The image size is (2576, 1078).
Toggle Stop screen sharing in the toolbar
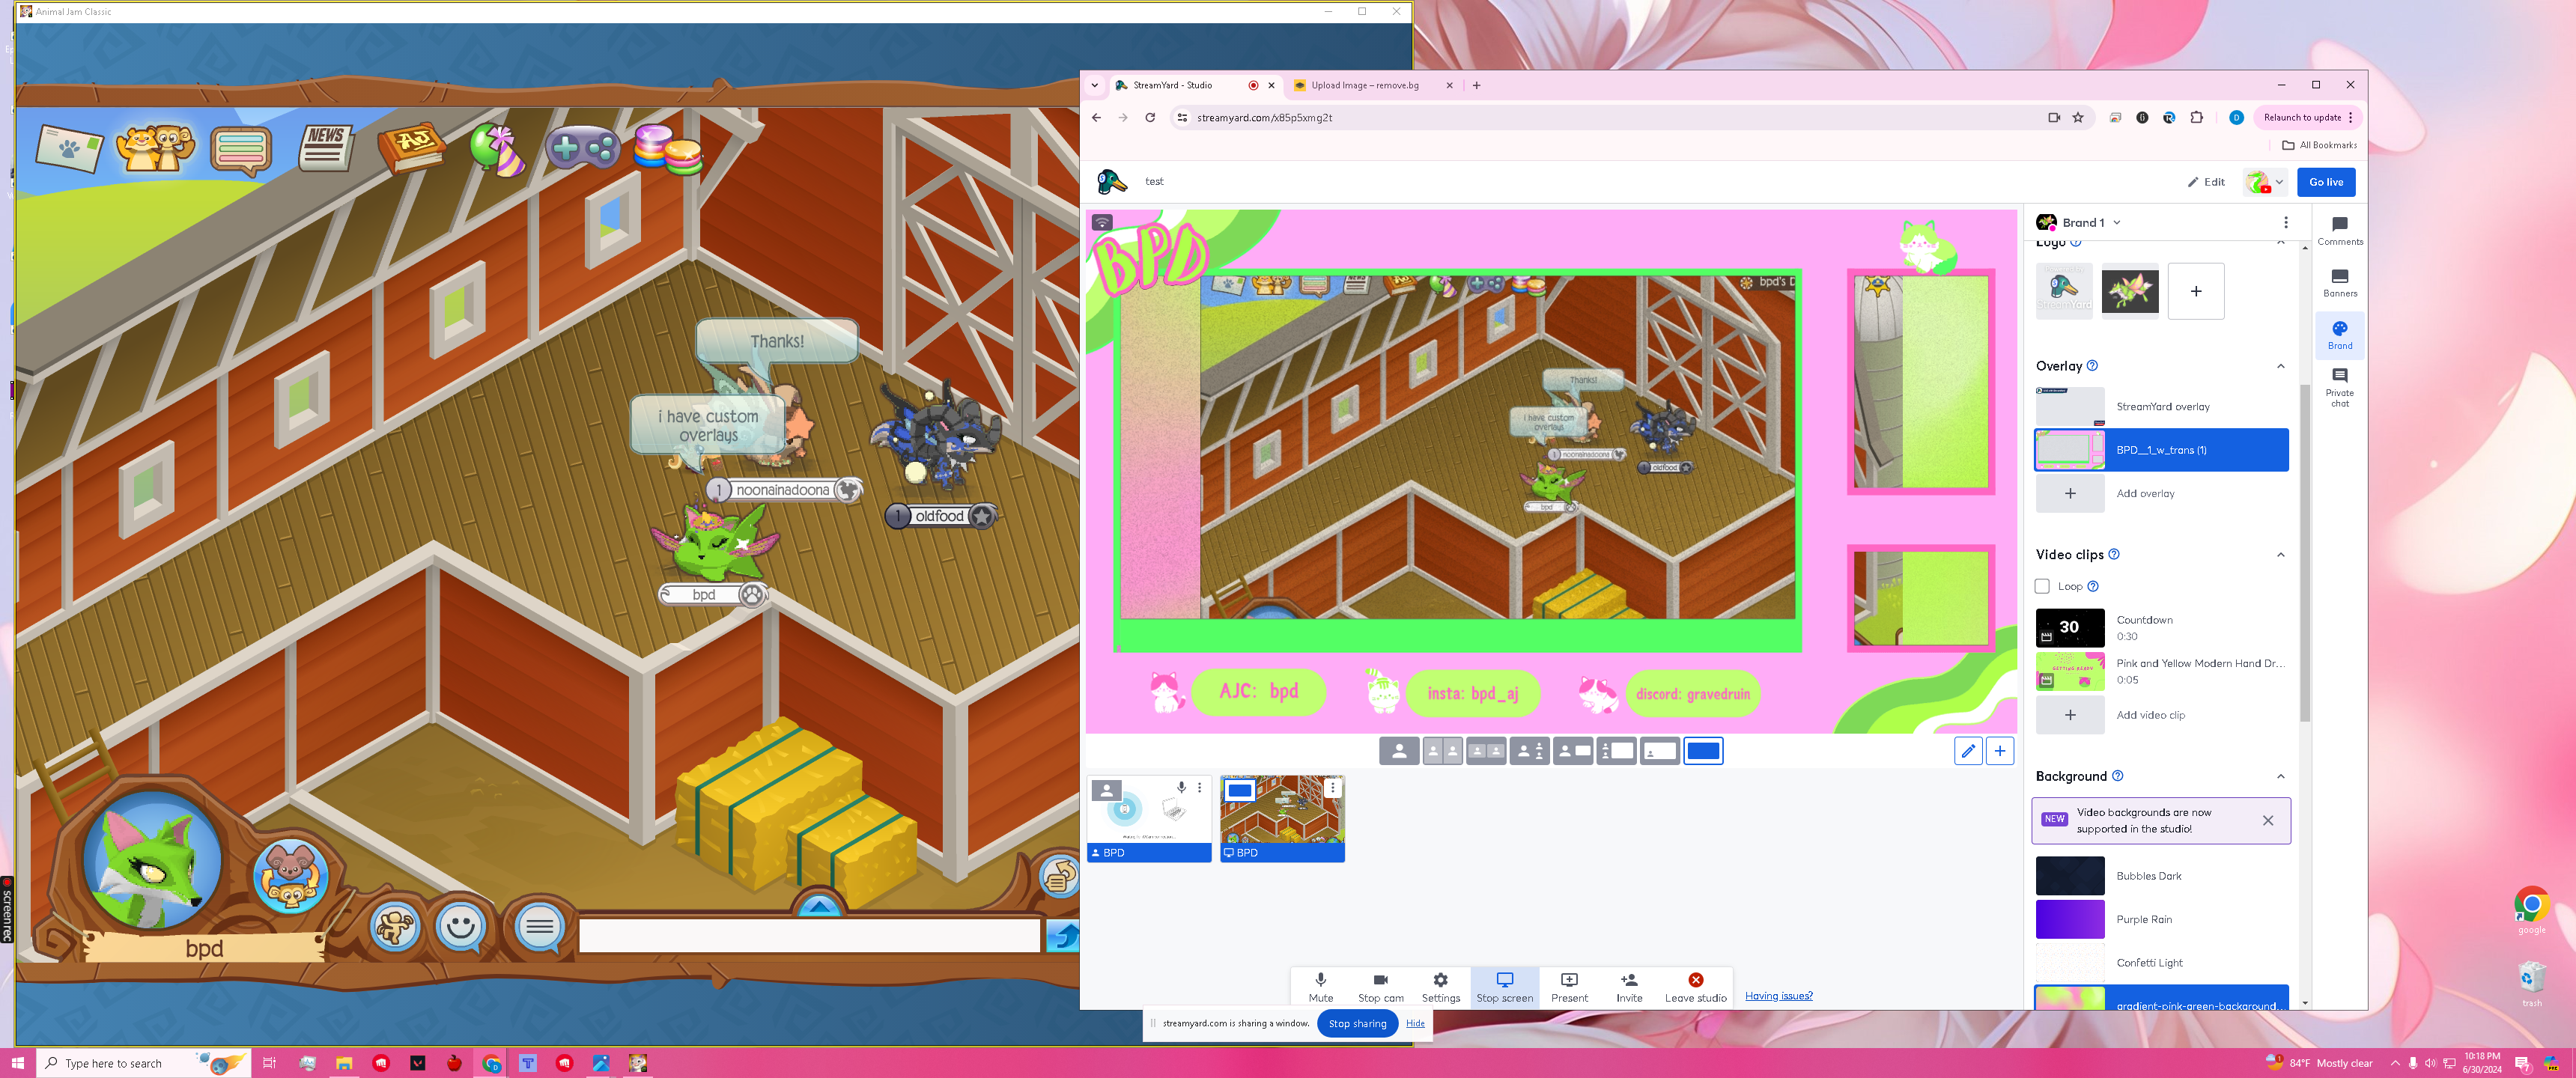[1504, 987]
